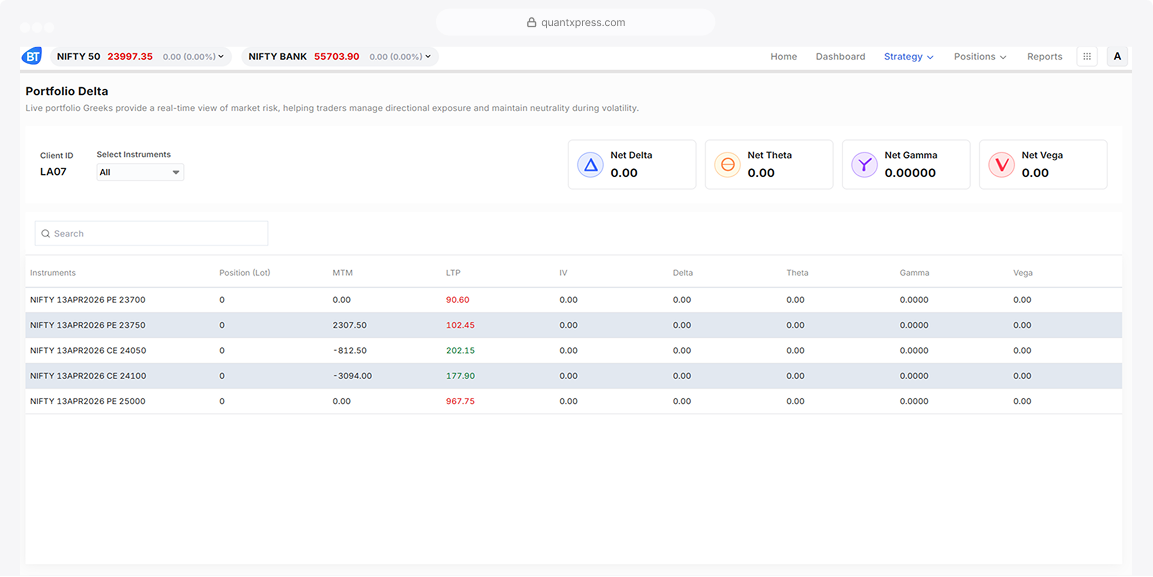Image resolution: width=1153 pixels, height=577 pixels.
Task: Open the Strategy menu
Action: [909, 57]
